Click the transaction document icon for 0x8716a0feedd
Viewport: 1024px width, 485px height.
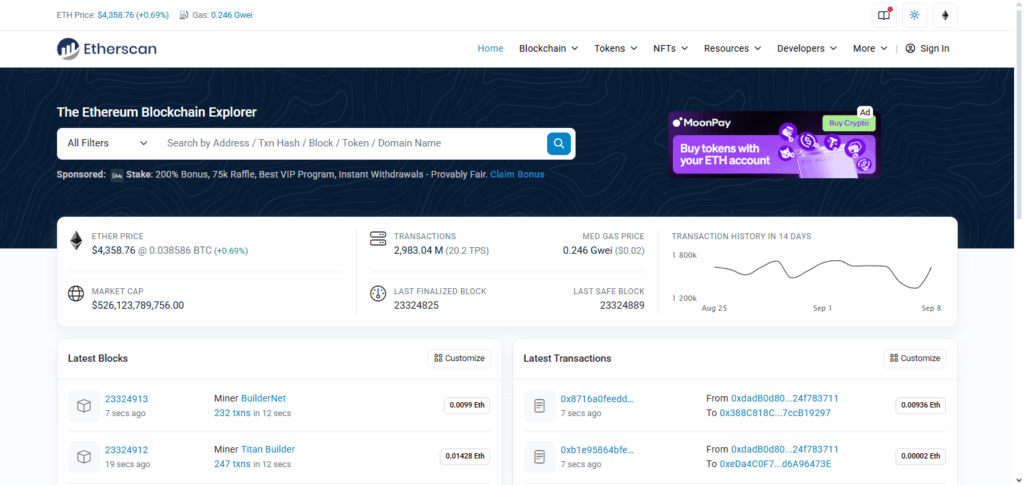click(539, 405)
